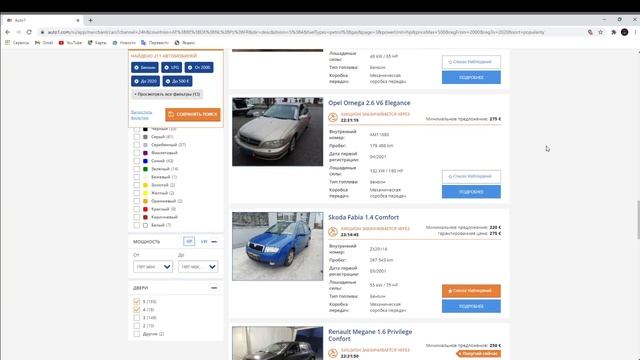
Task: Open the Новости bookmark
Action: [x=124, y=42]
